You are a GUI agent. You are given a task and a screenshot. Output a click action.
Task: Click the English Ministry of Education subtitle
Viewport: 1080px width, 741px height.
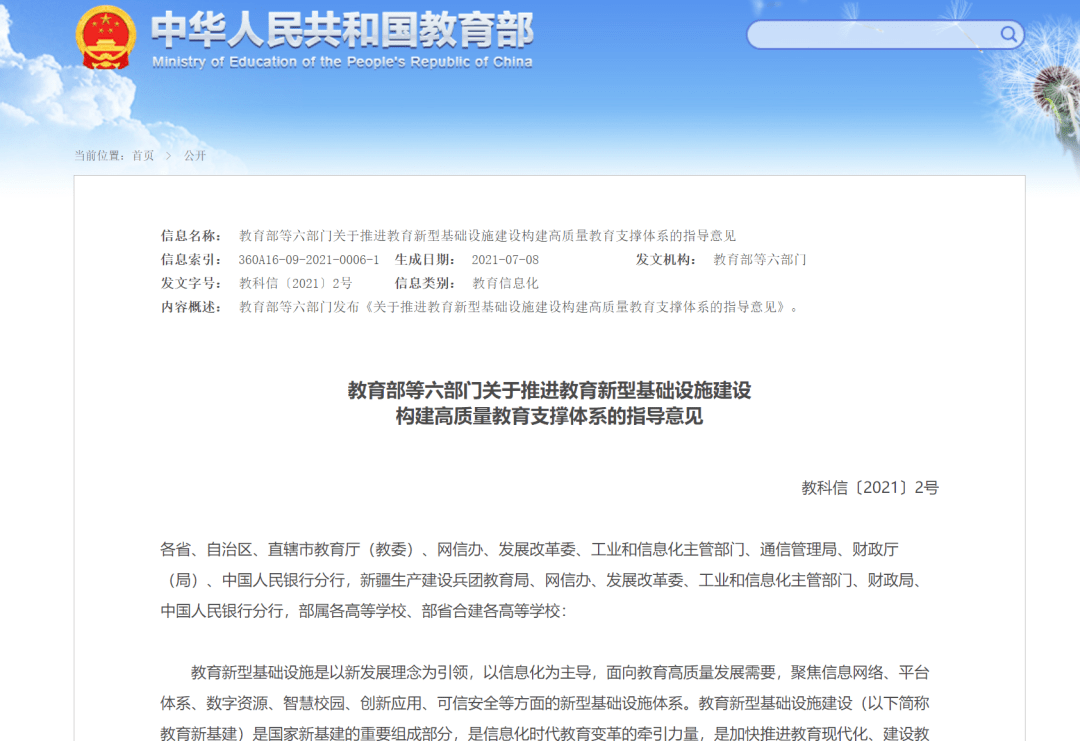[x=342, y=62]
